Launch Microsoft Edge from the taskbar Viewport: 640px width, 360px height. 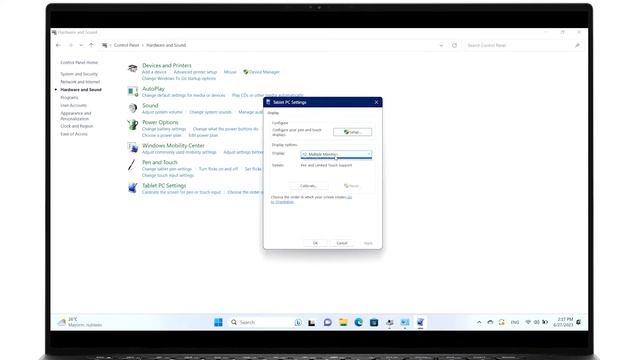point(358,322)
